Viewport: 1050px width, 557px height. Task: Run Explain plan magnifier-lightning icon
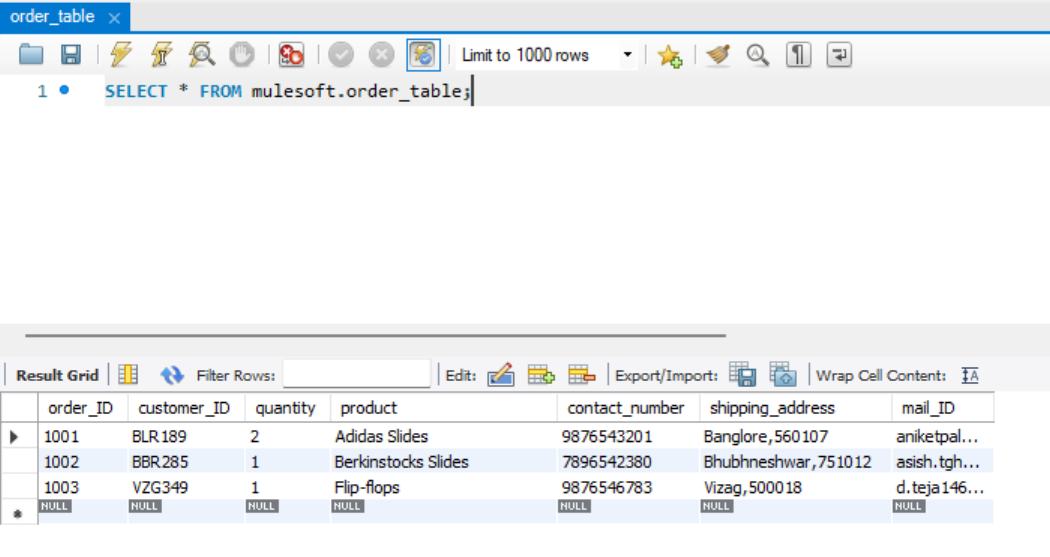[201, 55]
